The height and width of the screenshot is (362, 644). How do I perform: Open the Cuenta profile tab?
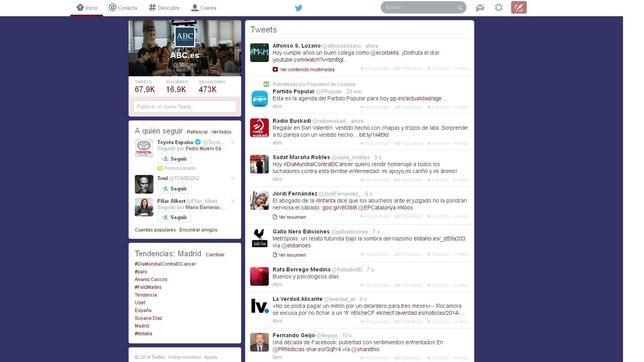click(204, 8)
